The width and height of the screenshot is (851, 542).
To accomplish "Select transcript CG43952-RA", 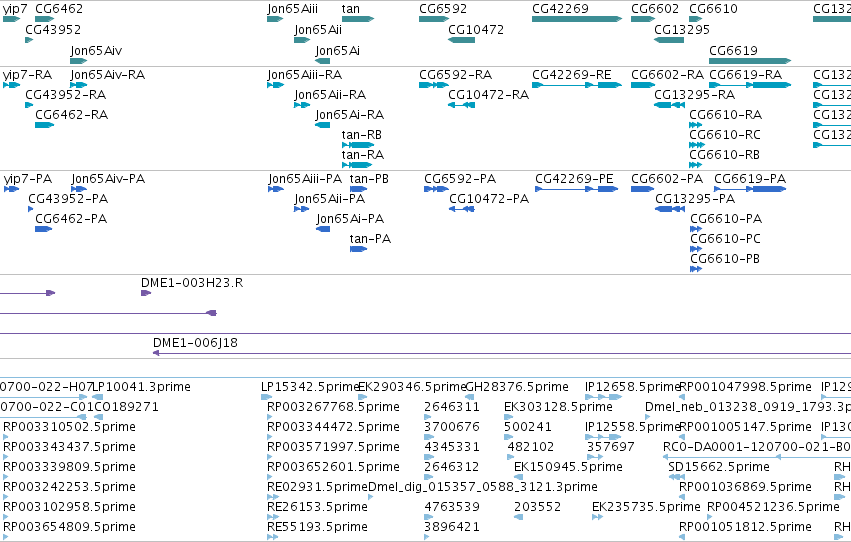I will coord(29,105).
